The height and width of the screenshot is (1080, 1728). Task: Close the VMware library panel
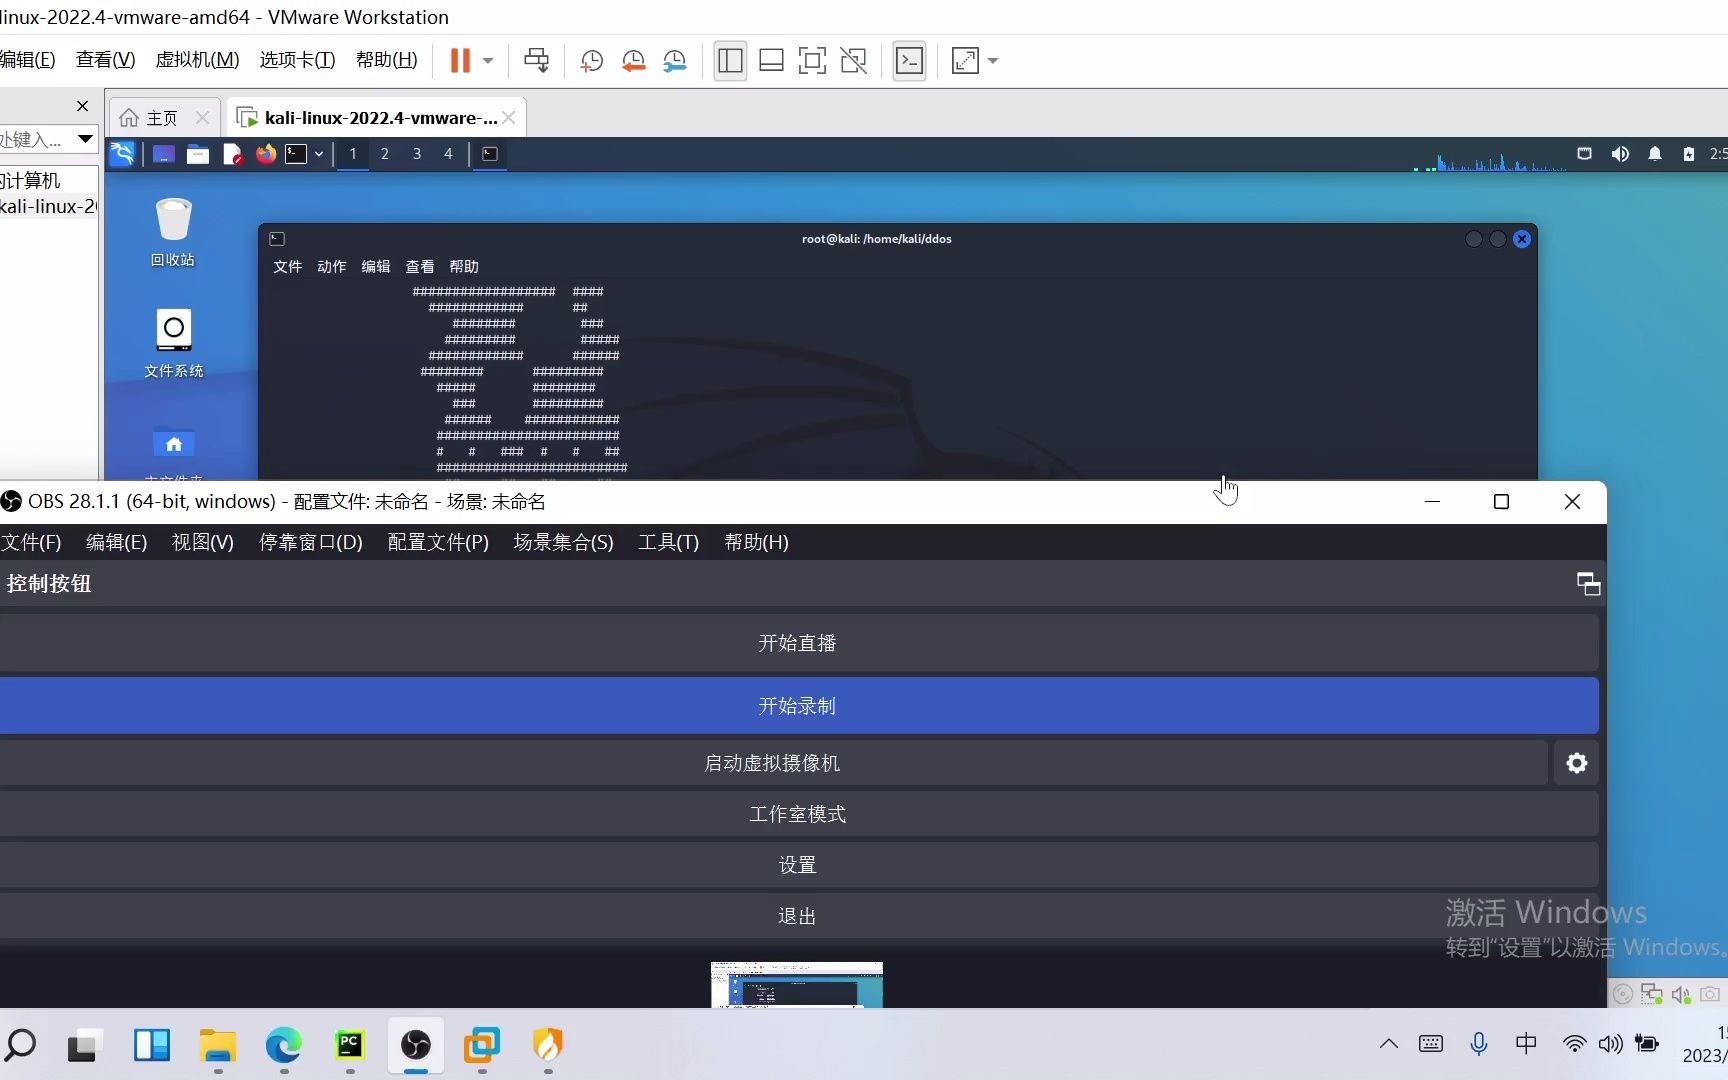pyautogui.click(x=82, y=106)
